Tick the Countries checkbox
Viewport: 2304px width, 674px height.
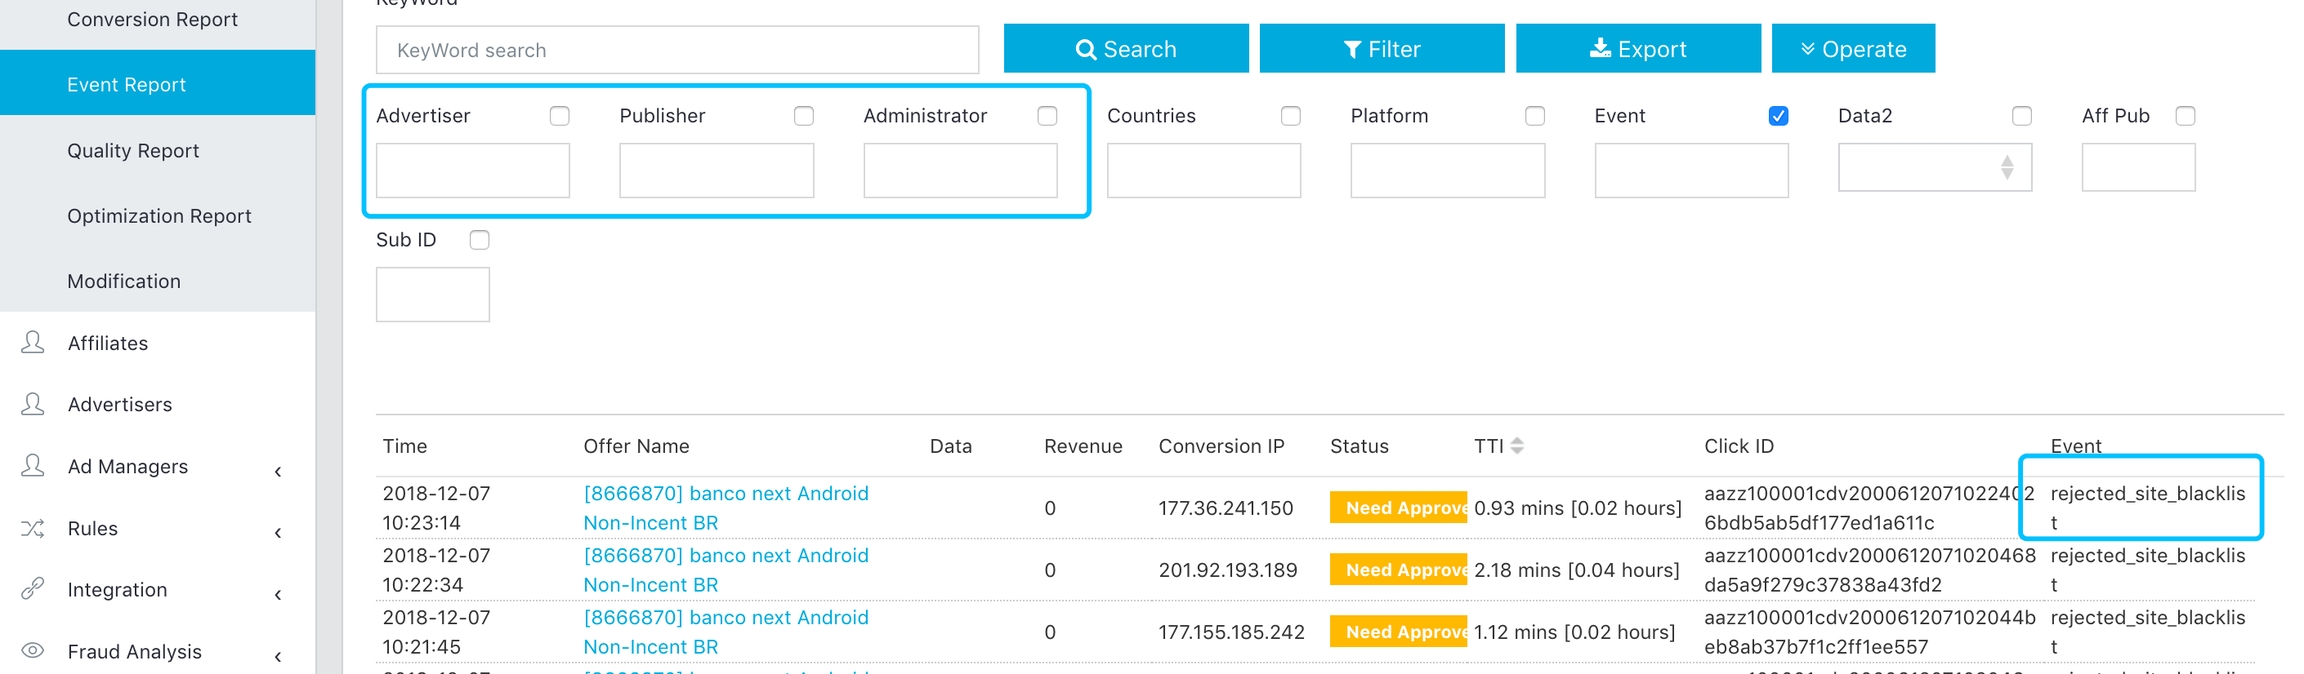[1291, 116]
